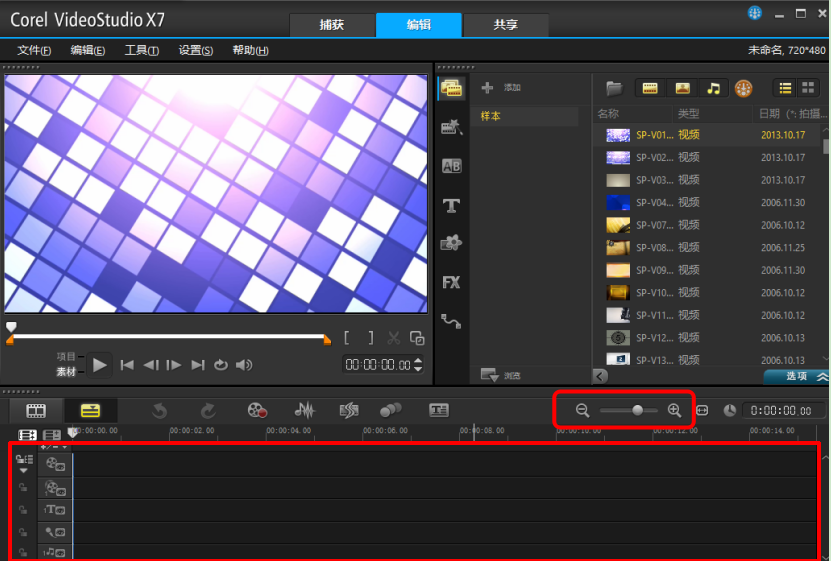This screenshot has height=561, width=831.
Task: Fit project in timeline window
Action: [702, 410]
